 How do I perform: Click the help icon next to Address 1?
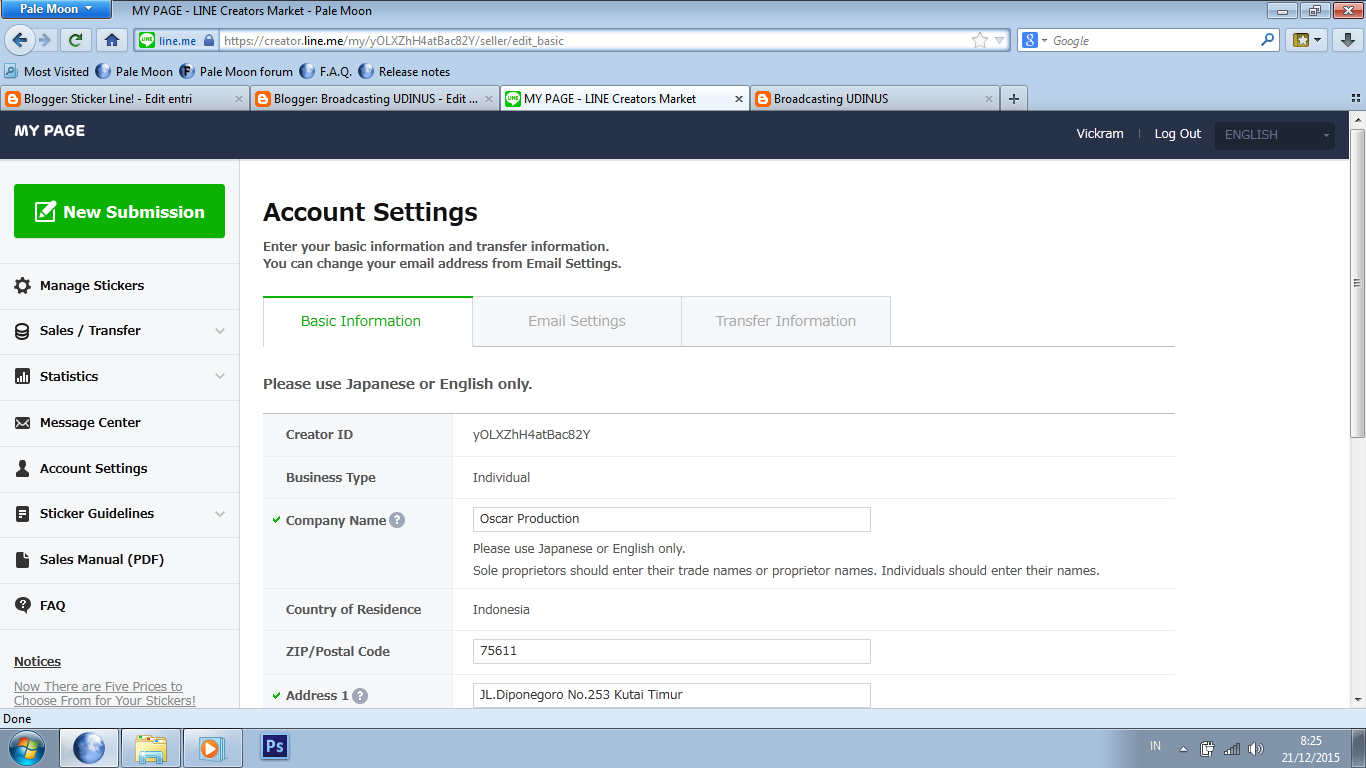[360, 696]
